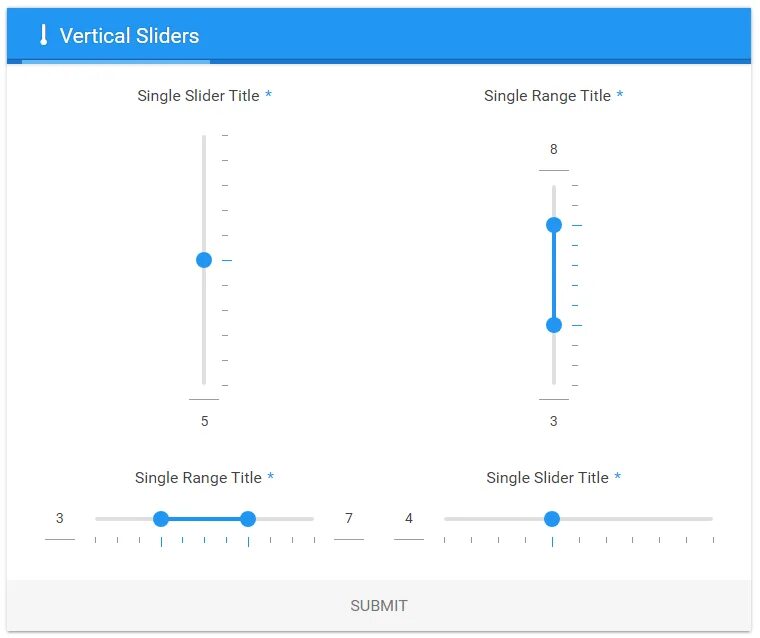Click the vertical range slider's upper handle

554,225
